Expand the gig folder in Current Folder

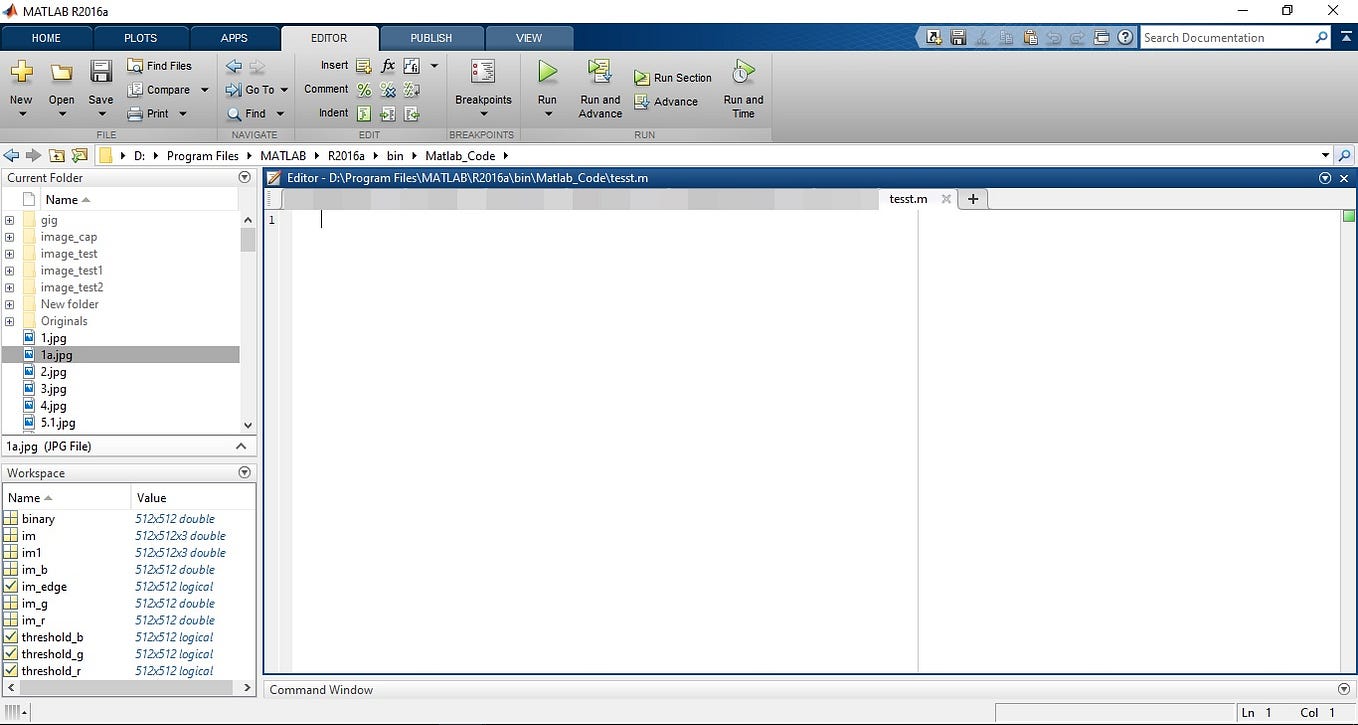click(x=8, y=220)
